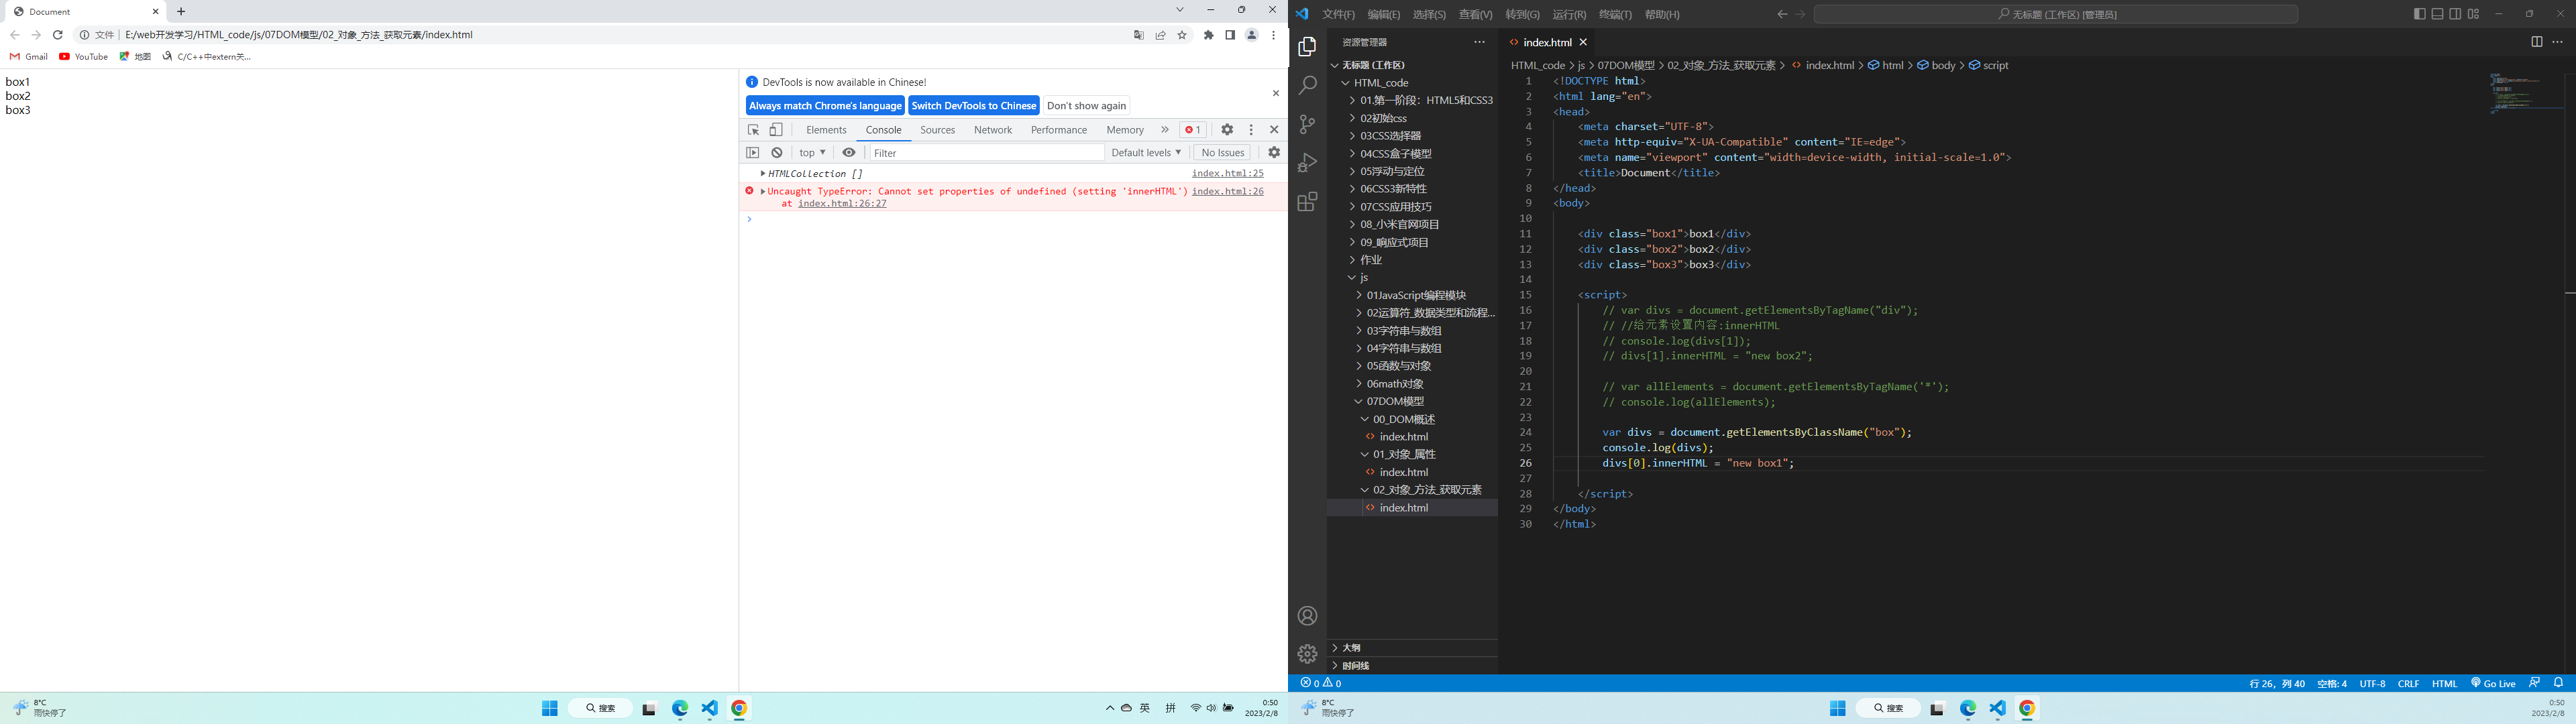The image size is (2576, 724).
Task: Switch to the Sources tab in DevTools
Action: point(937,130)
